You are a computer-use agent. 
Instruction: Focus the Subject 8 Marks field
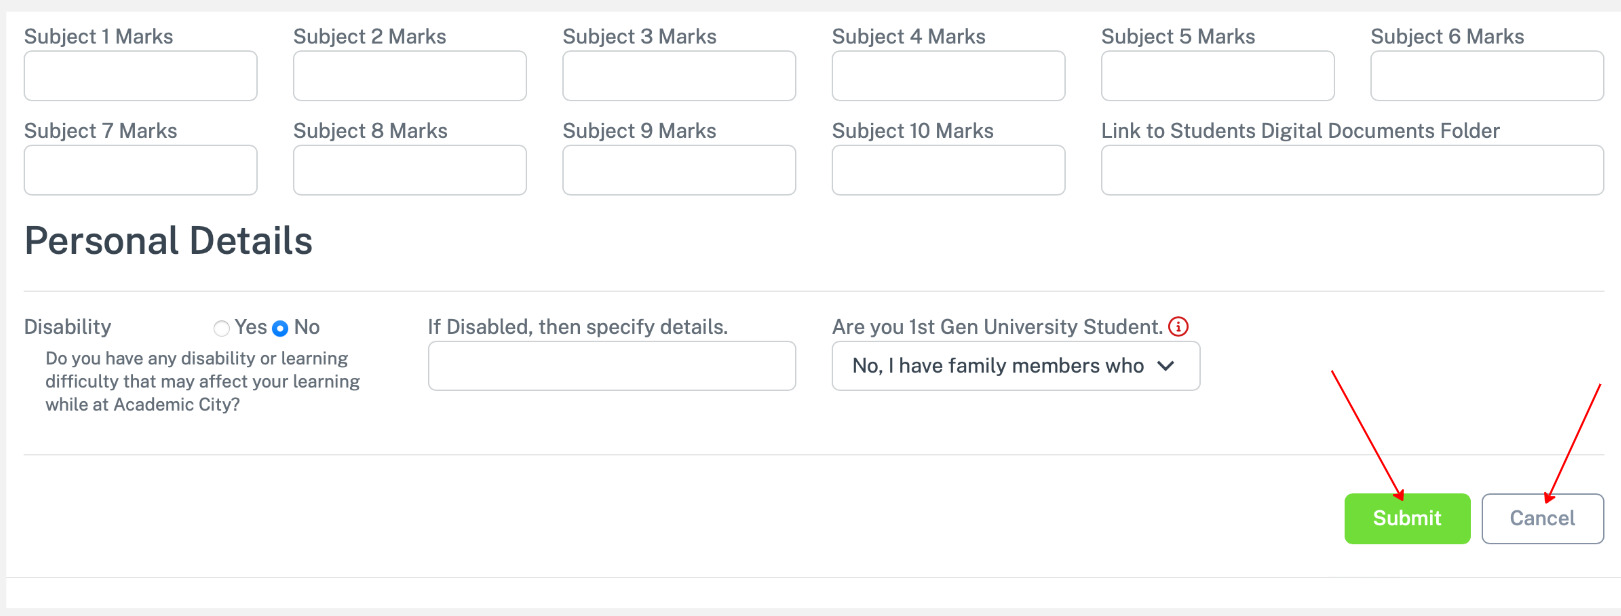pyautogui.click(x=410, y=170)
